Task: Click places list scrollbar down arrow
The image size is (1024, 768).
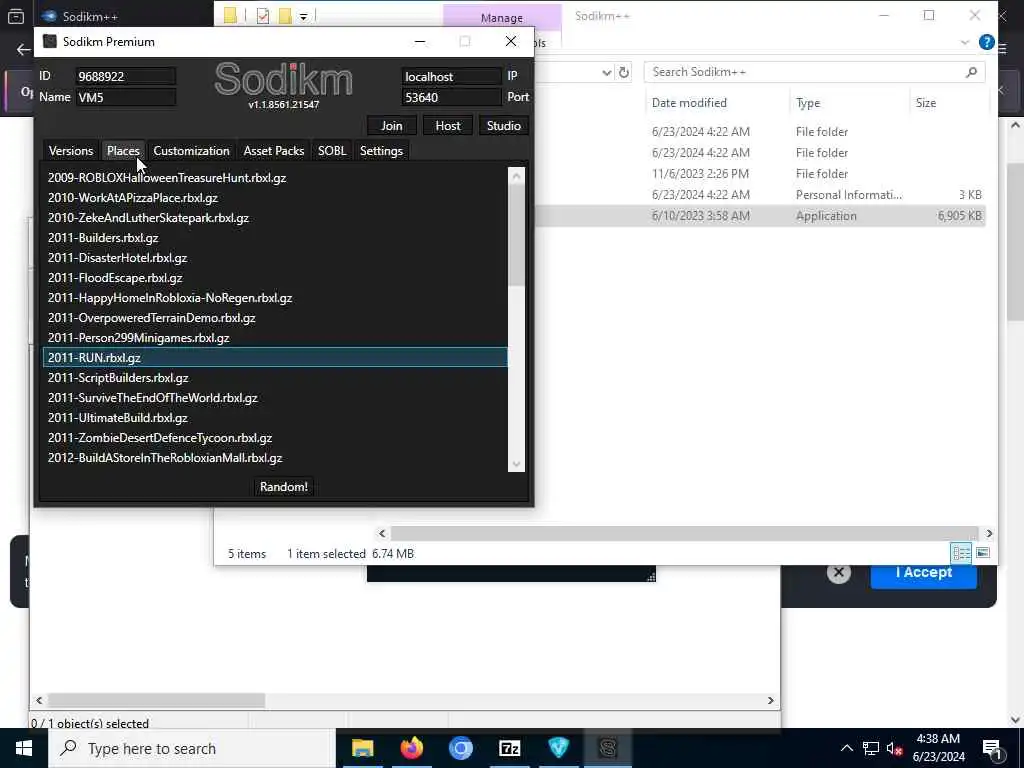Action: [x=516, y=464]
